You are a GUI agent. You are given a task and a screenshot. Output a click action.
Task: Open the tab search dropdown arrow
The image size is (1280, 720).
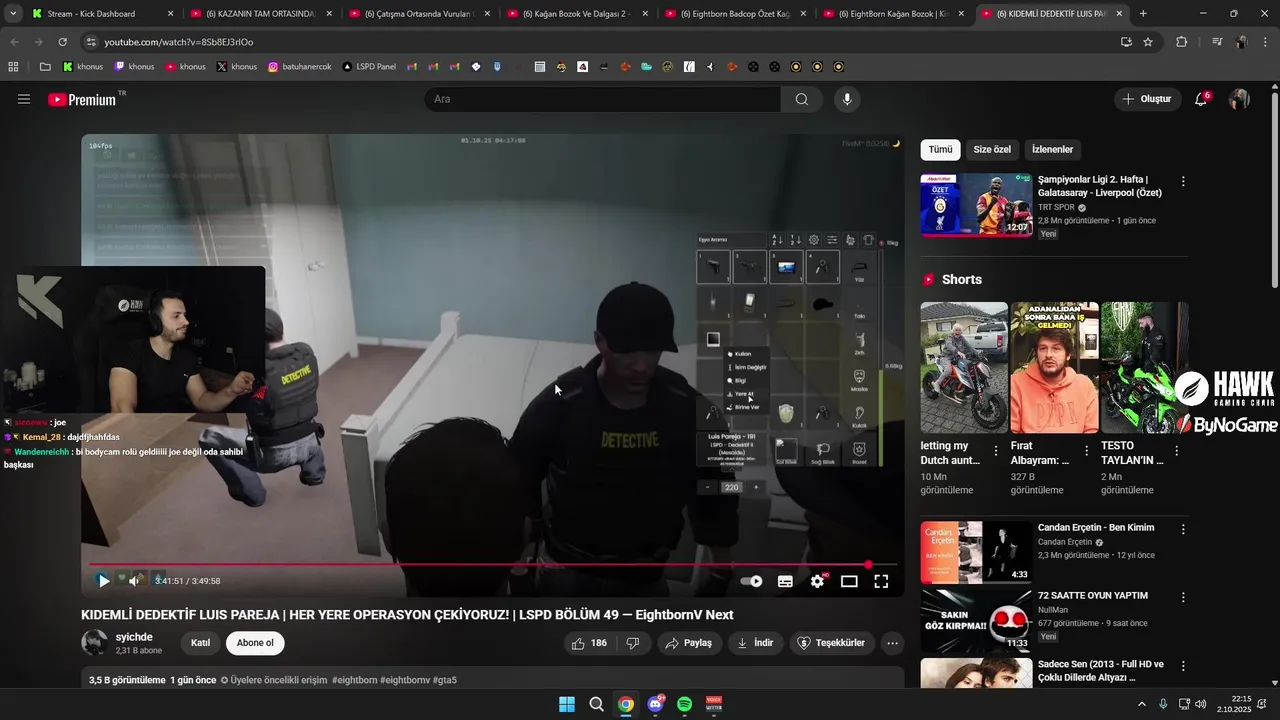coord(12,14)
